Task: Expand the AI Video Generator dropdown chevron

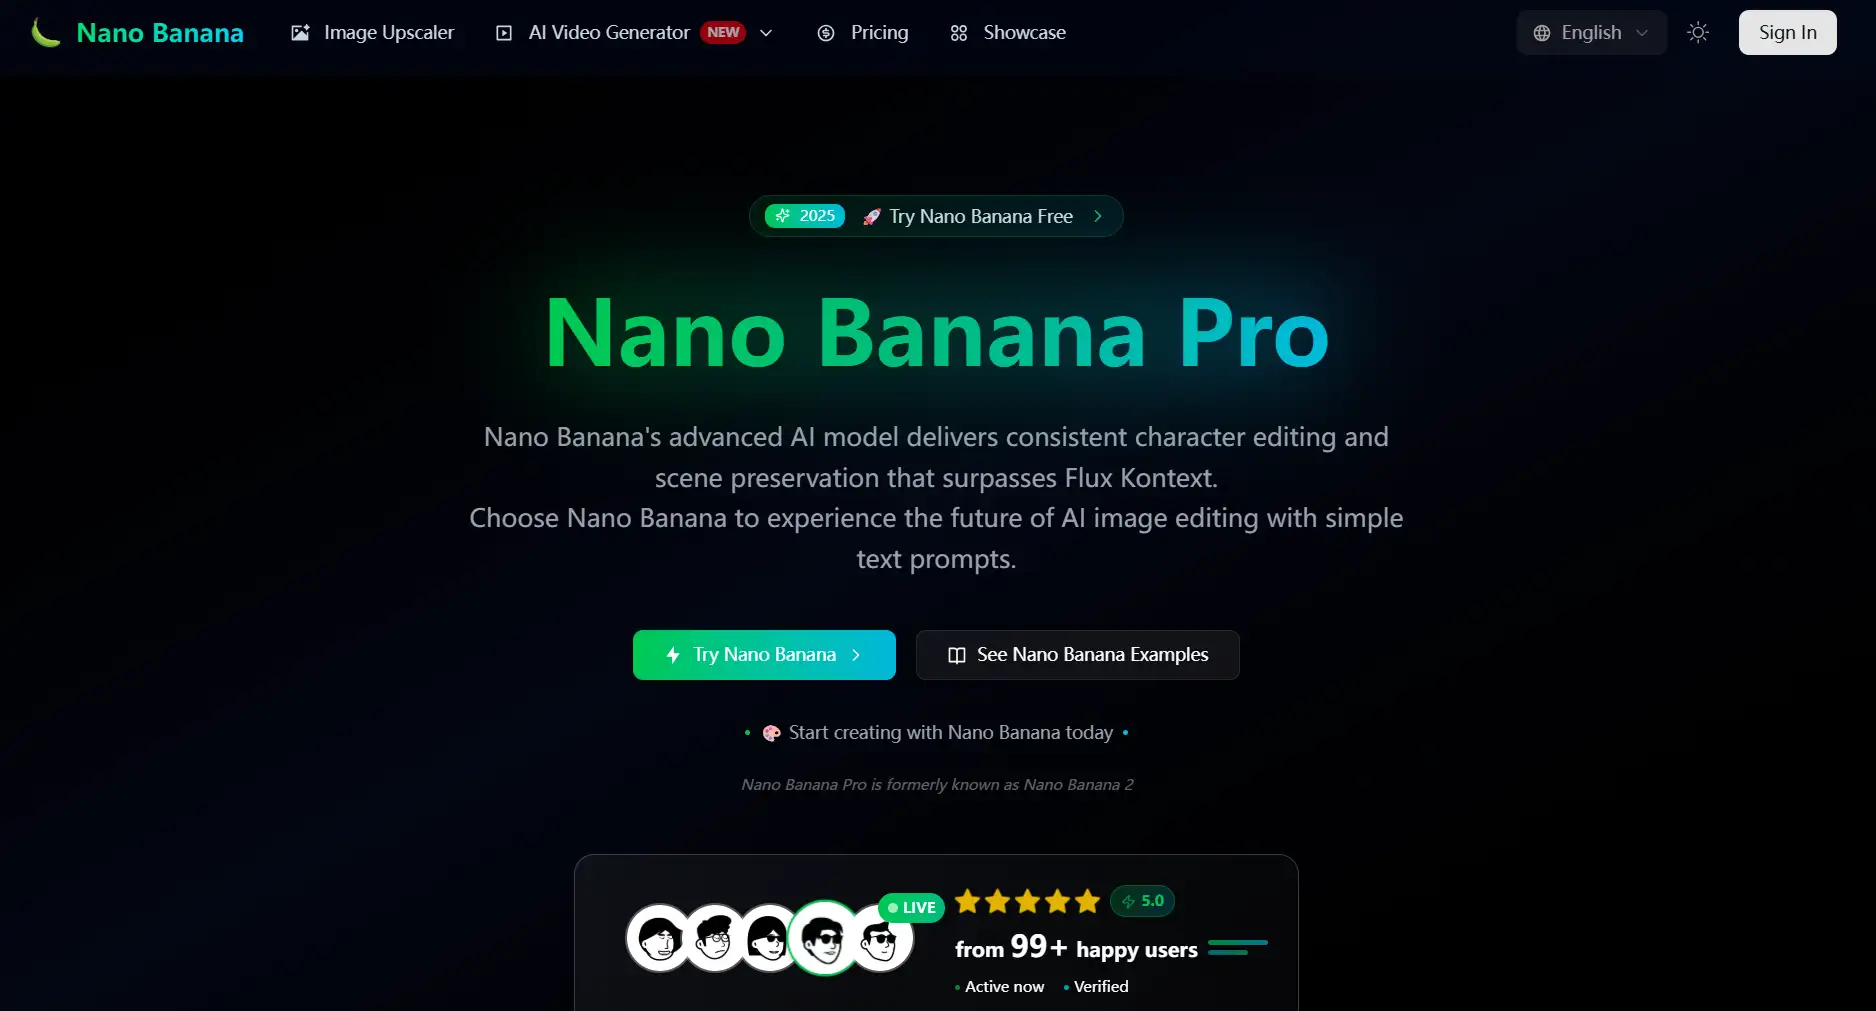Action: pos(766,33)
